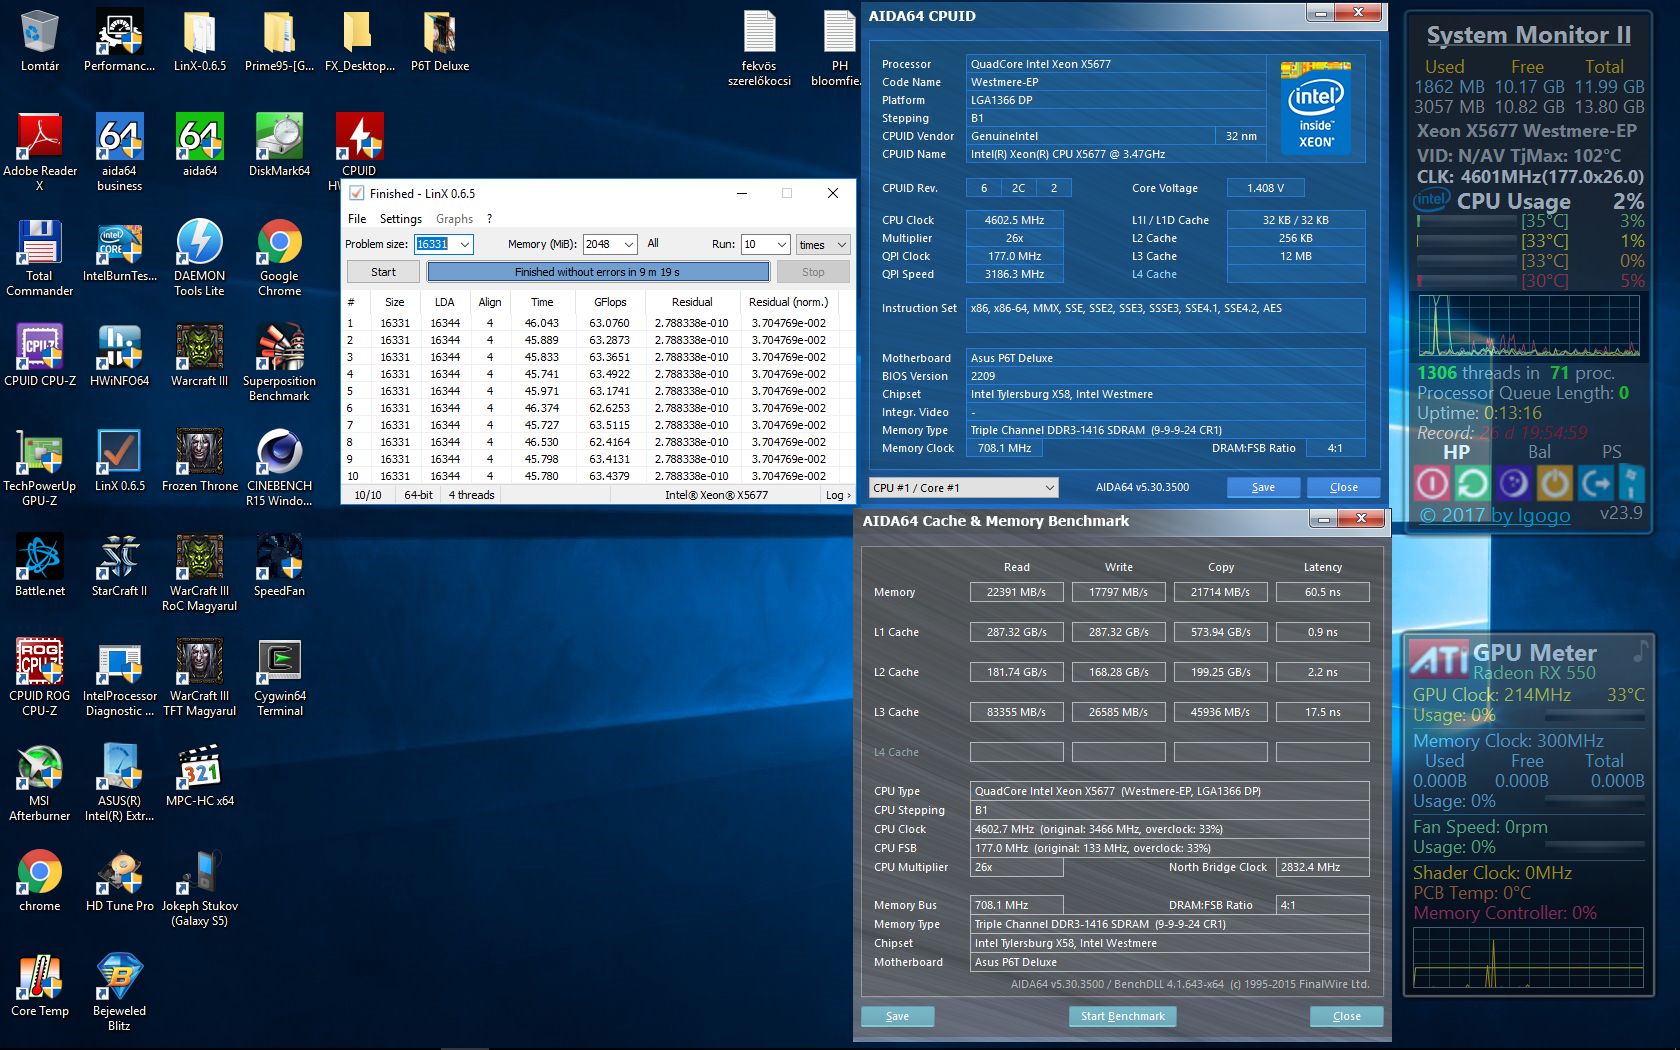The width and height of the screenshot is (1680, 1050).
Task: Launch TechPowerUp GPU-Z desktop icon
Action: pyautogui.click(x=40, y=468)
